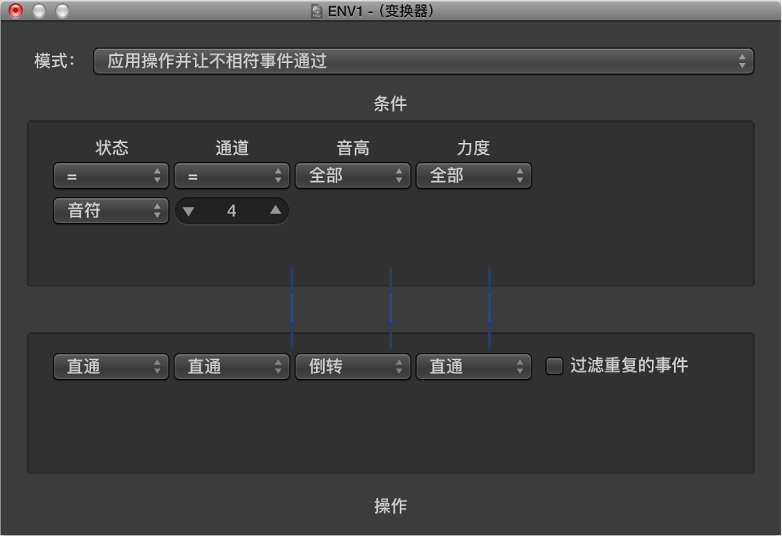The width and height of the screenshot is (782, 536).
Task: Click the 操作 section heading
Action: [x=391, y=506]
